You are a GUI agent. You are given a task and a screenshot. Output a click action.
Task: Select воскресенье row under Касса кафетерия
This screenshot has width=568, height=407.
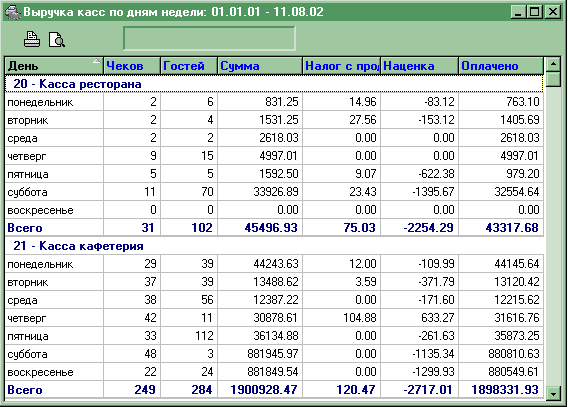(274, 372)
